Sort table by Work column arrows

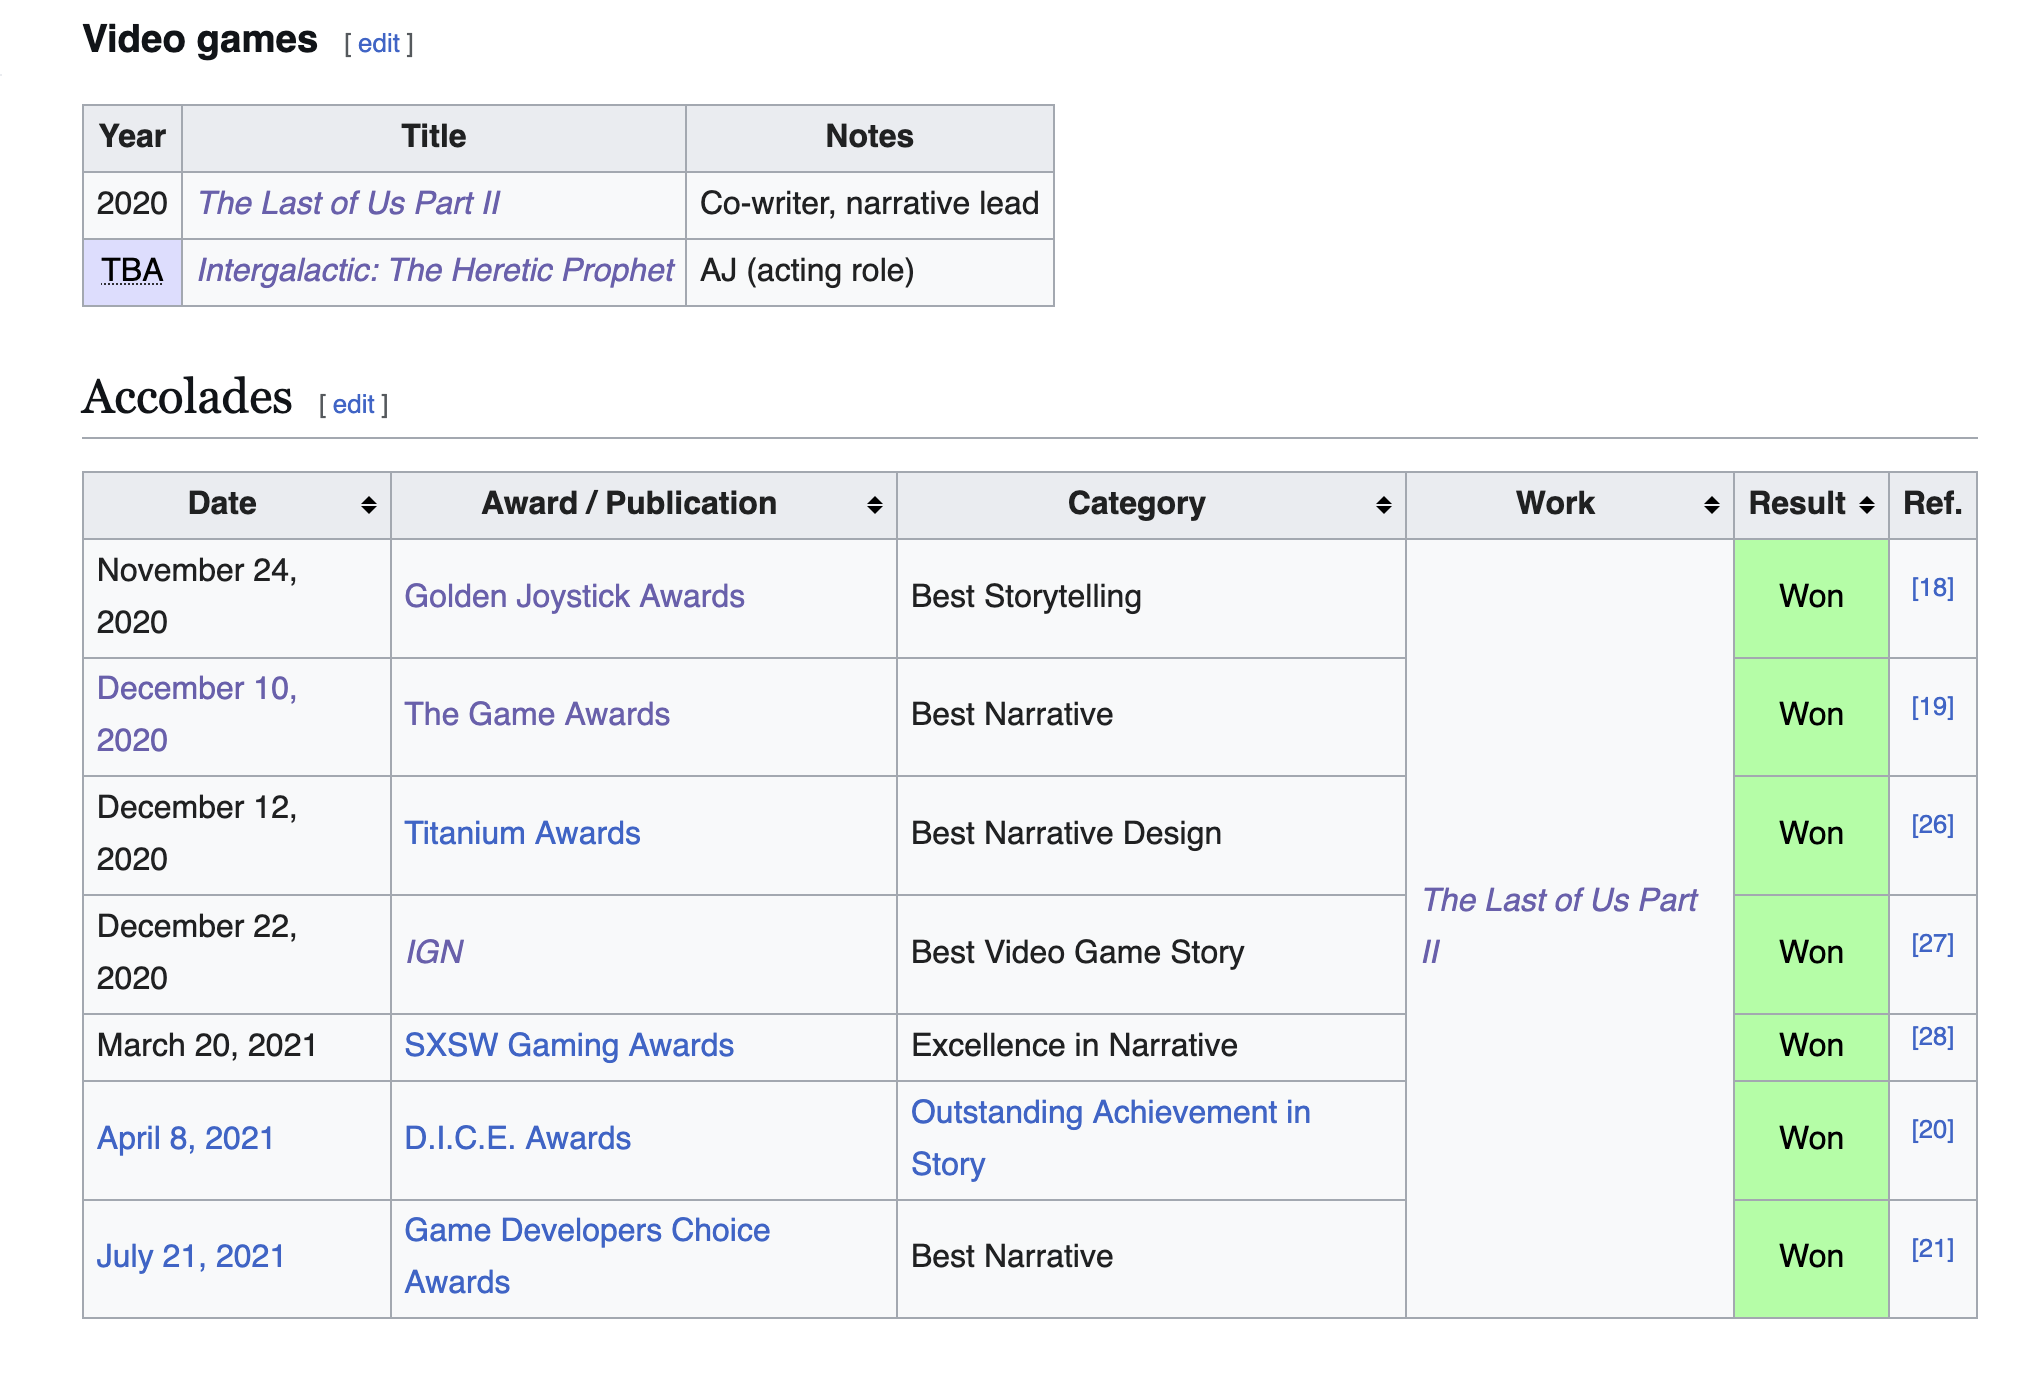pyautogui.click(x=1711, y=505)
